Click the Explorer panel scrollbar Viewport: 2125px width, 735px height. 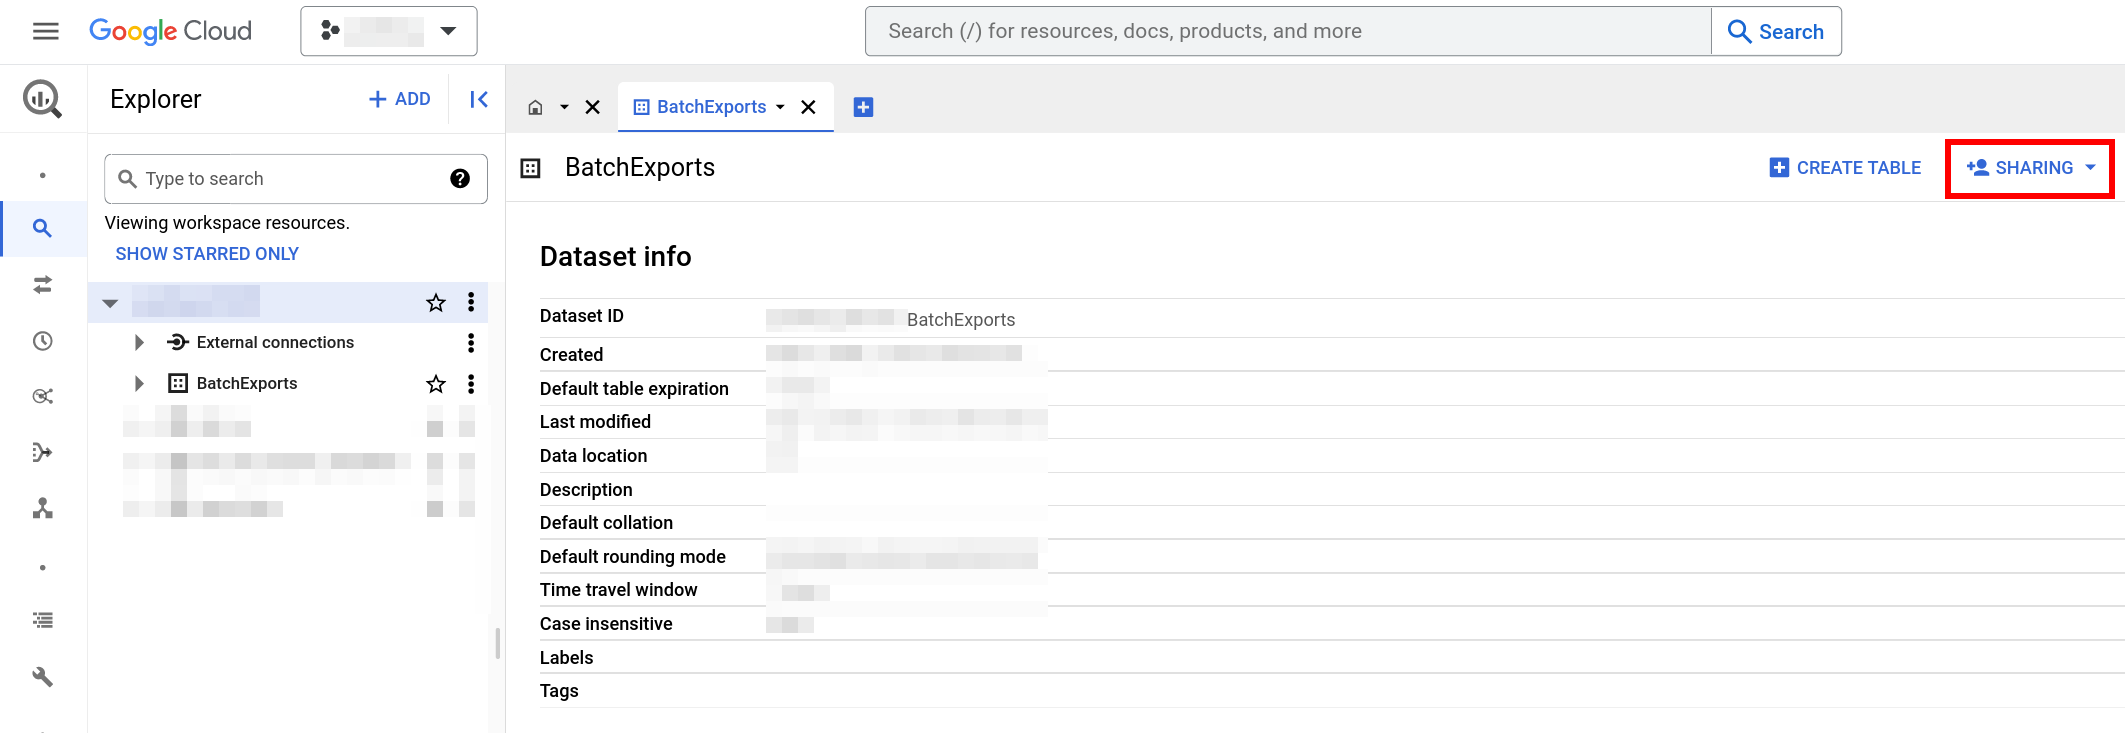pos(498,643)
